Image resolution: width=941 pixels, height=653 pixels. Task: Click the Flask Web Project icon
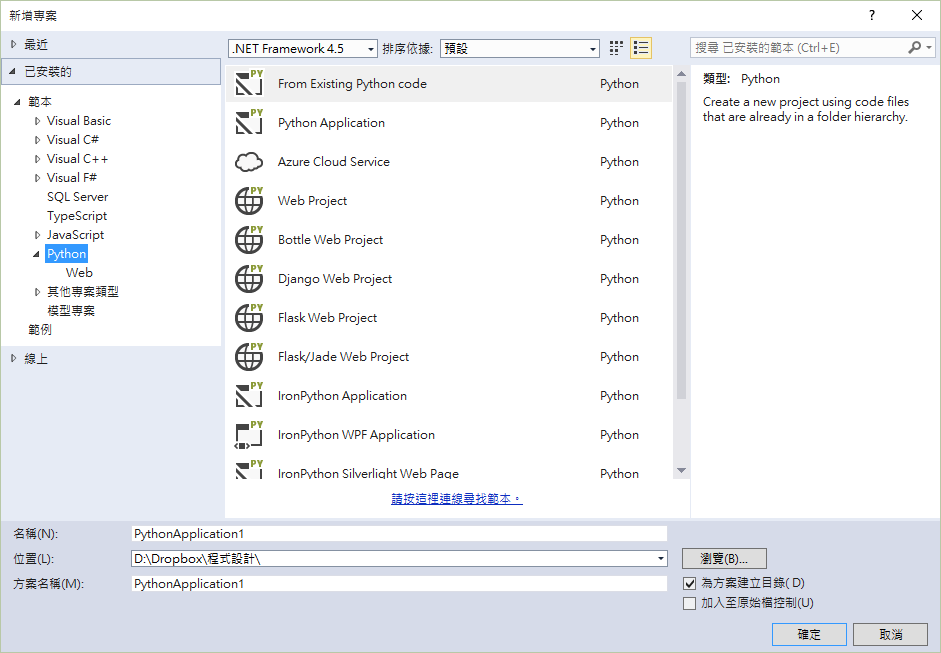point(249,317)
